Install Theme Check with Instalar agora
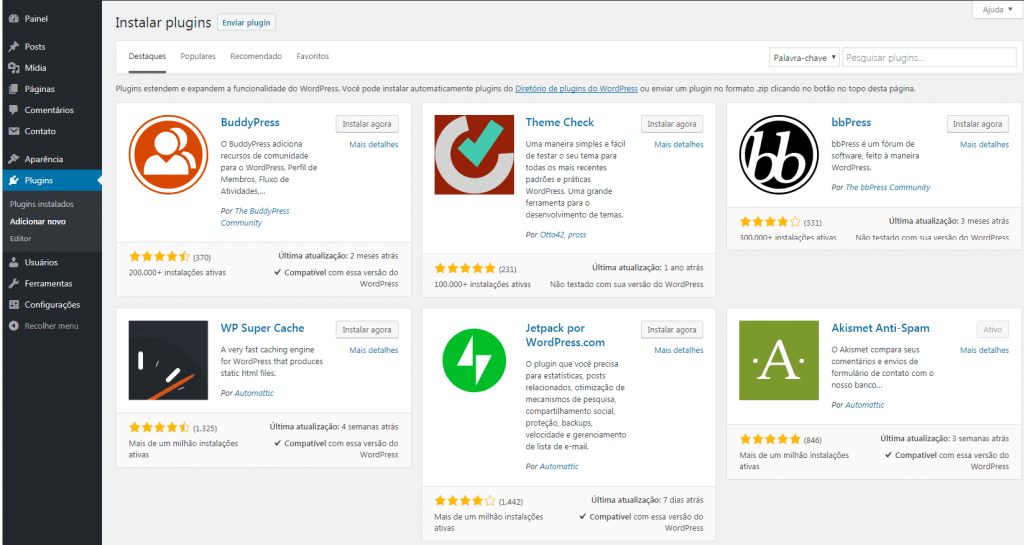1024x545 pixels. 672,124
